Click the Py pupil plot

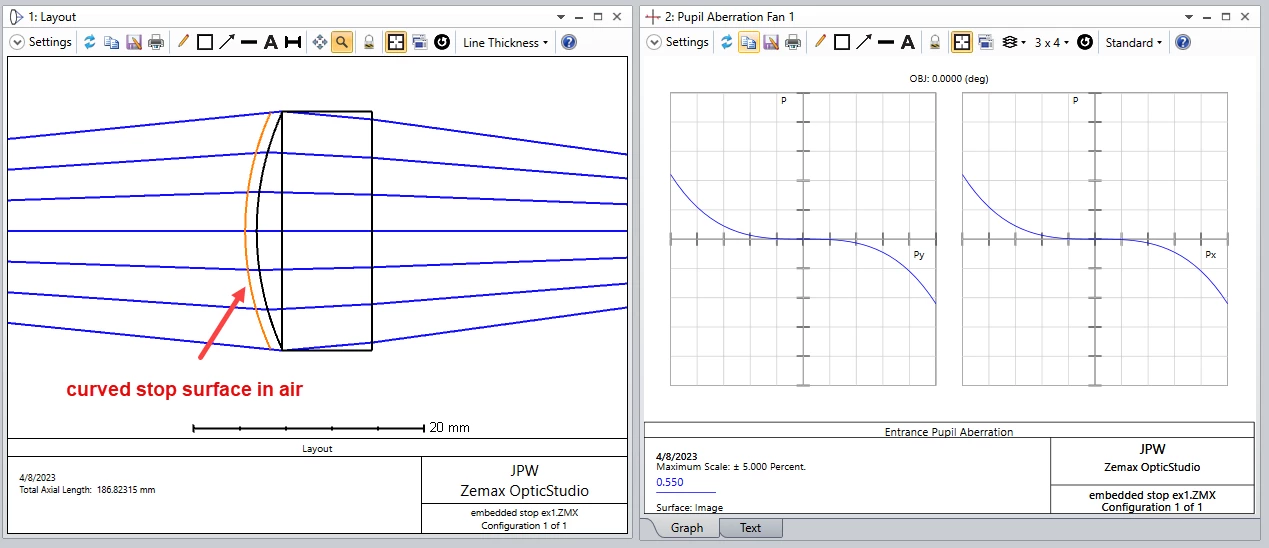pos(803,239)
